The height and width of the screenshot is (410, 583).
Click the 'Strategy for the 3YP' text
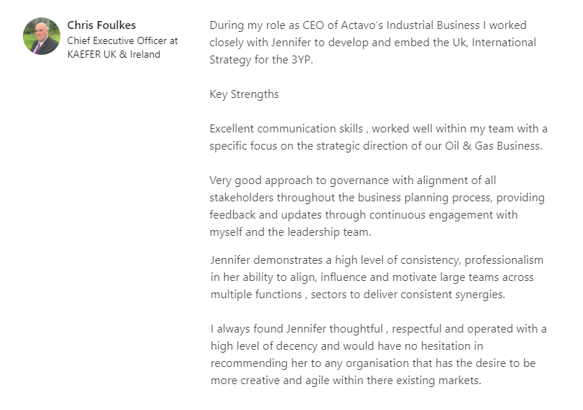click(x=261, y=60)
